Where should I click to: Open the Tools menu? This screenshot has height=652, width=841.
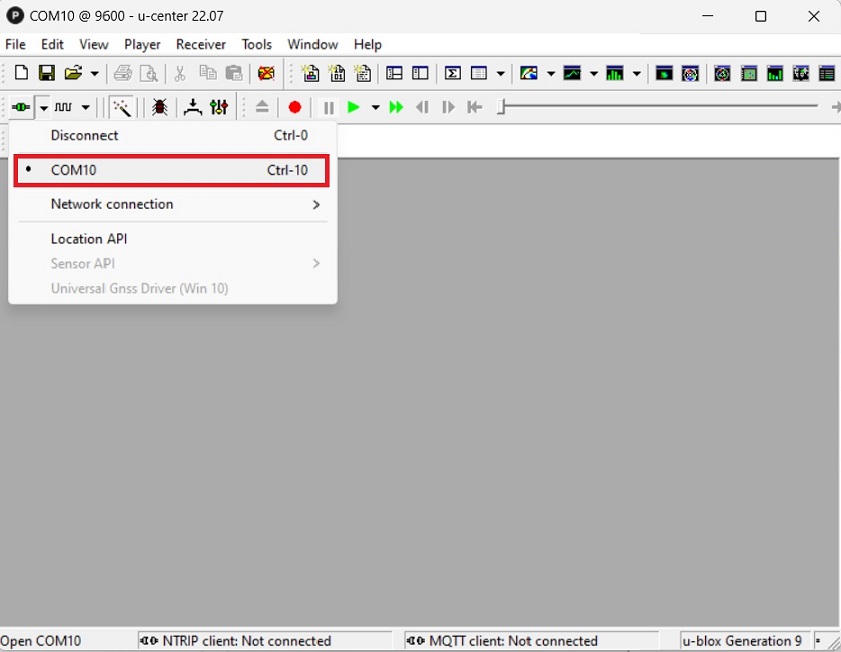[256, 44]
